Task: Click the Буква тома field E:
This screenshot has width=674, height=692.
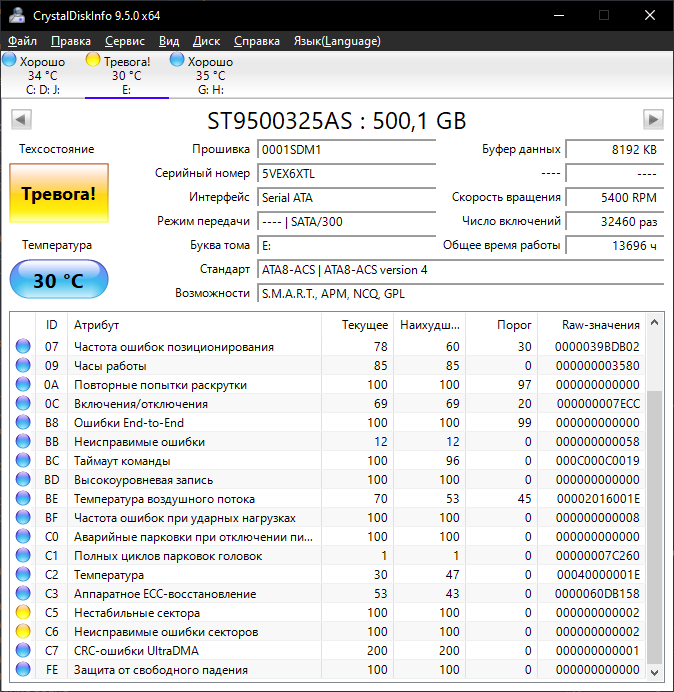Action: point(346,245)
